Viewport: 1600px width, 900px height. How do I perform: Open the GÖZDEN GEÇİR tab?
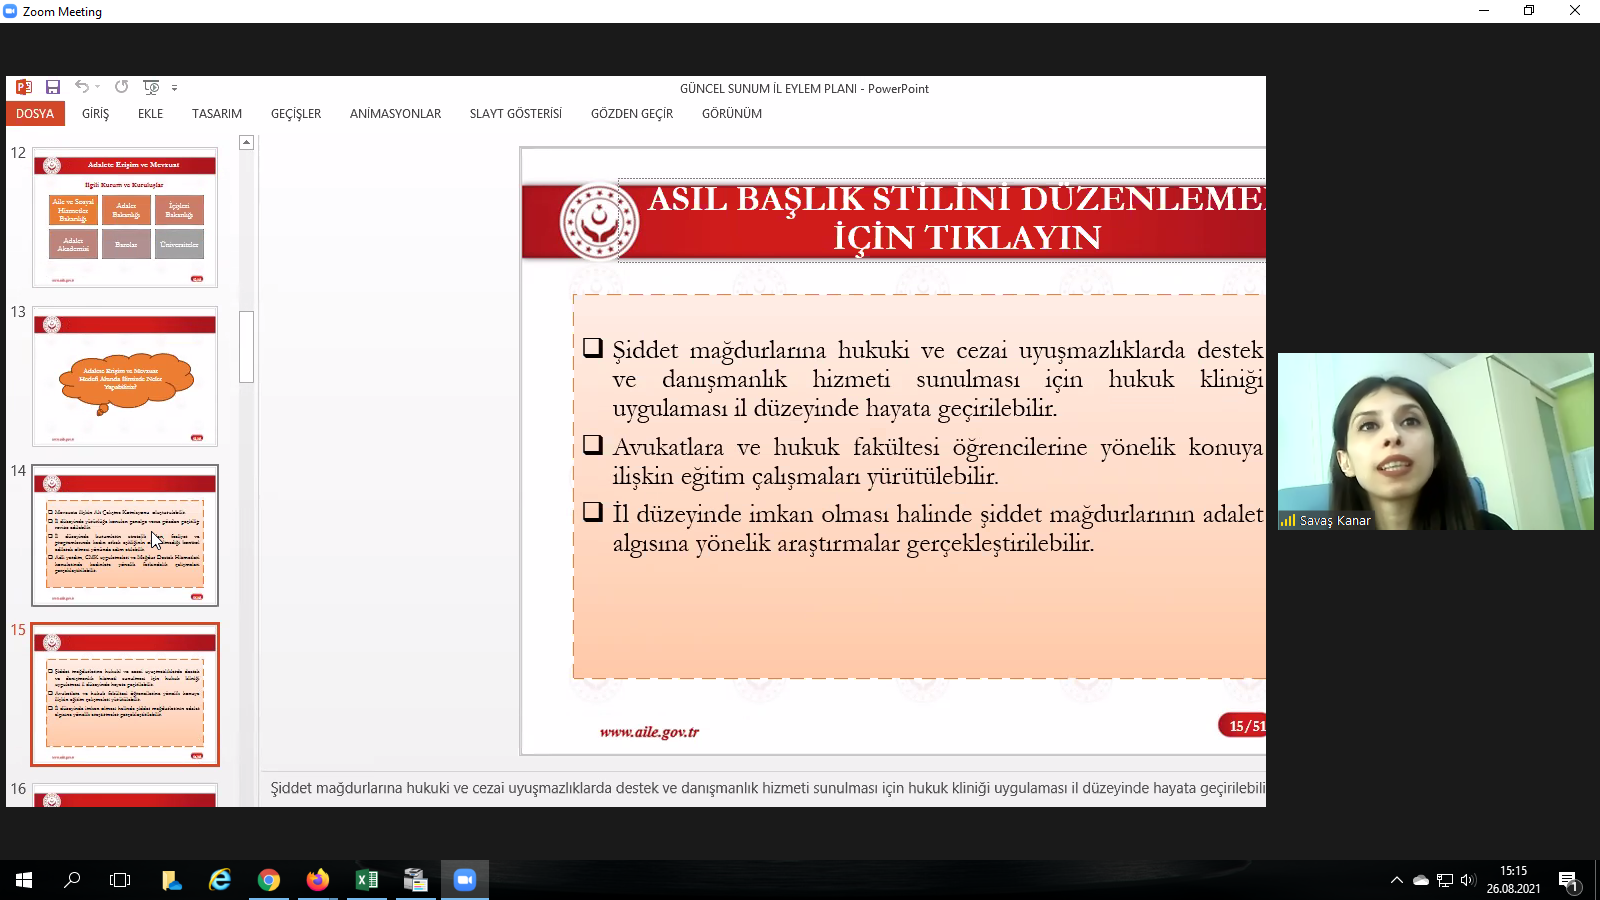632,114
